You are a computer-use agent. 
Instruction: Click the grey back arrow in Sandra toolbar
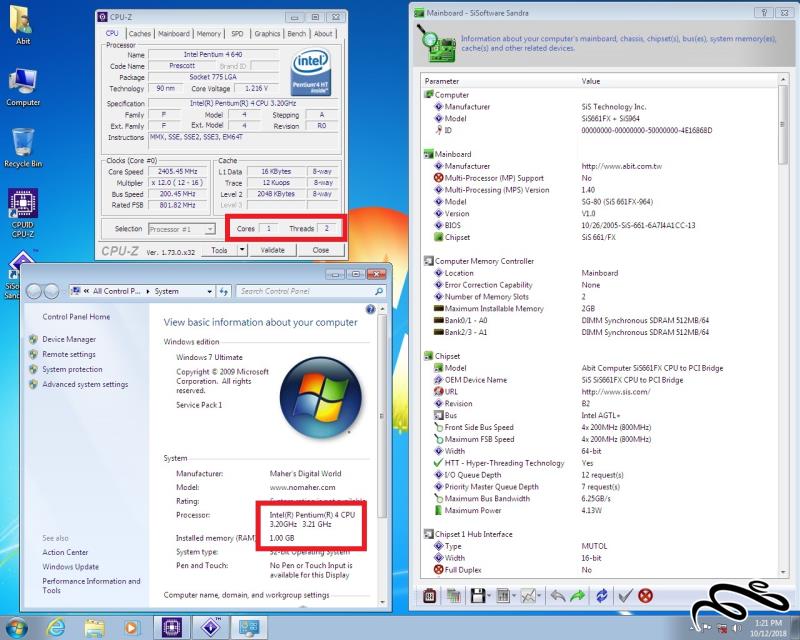tap(558, 596)
